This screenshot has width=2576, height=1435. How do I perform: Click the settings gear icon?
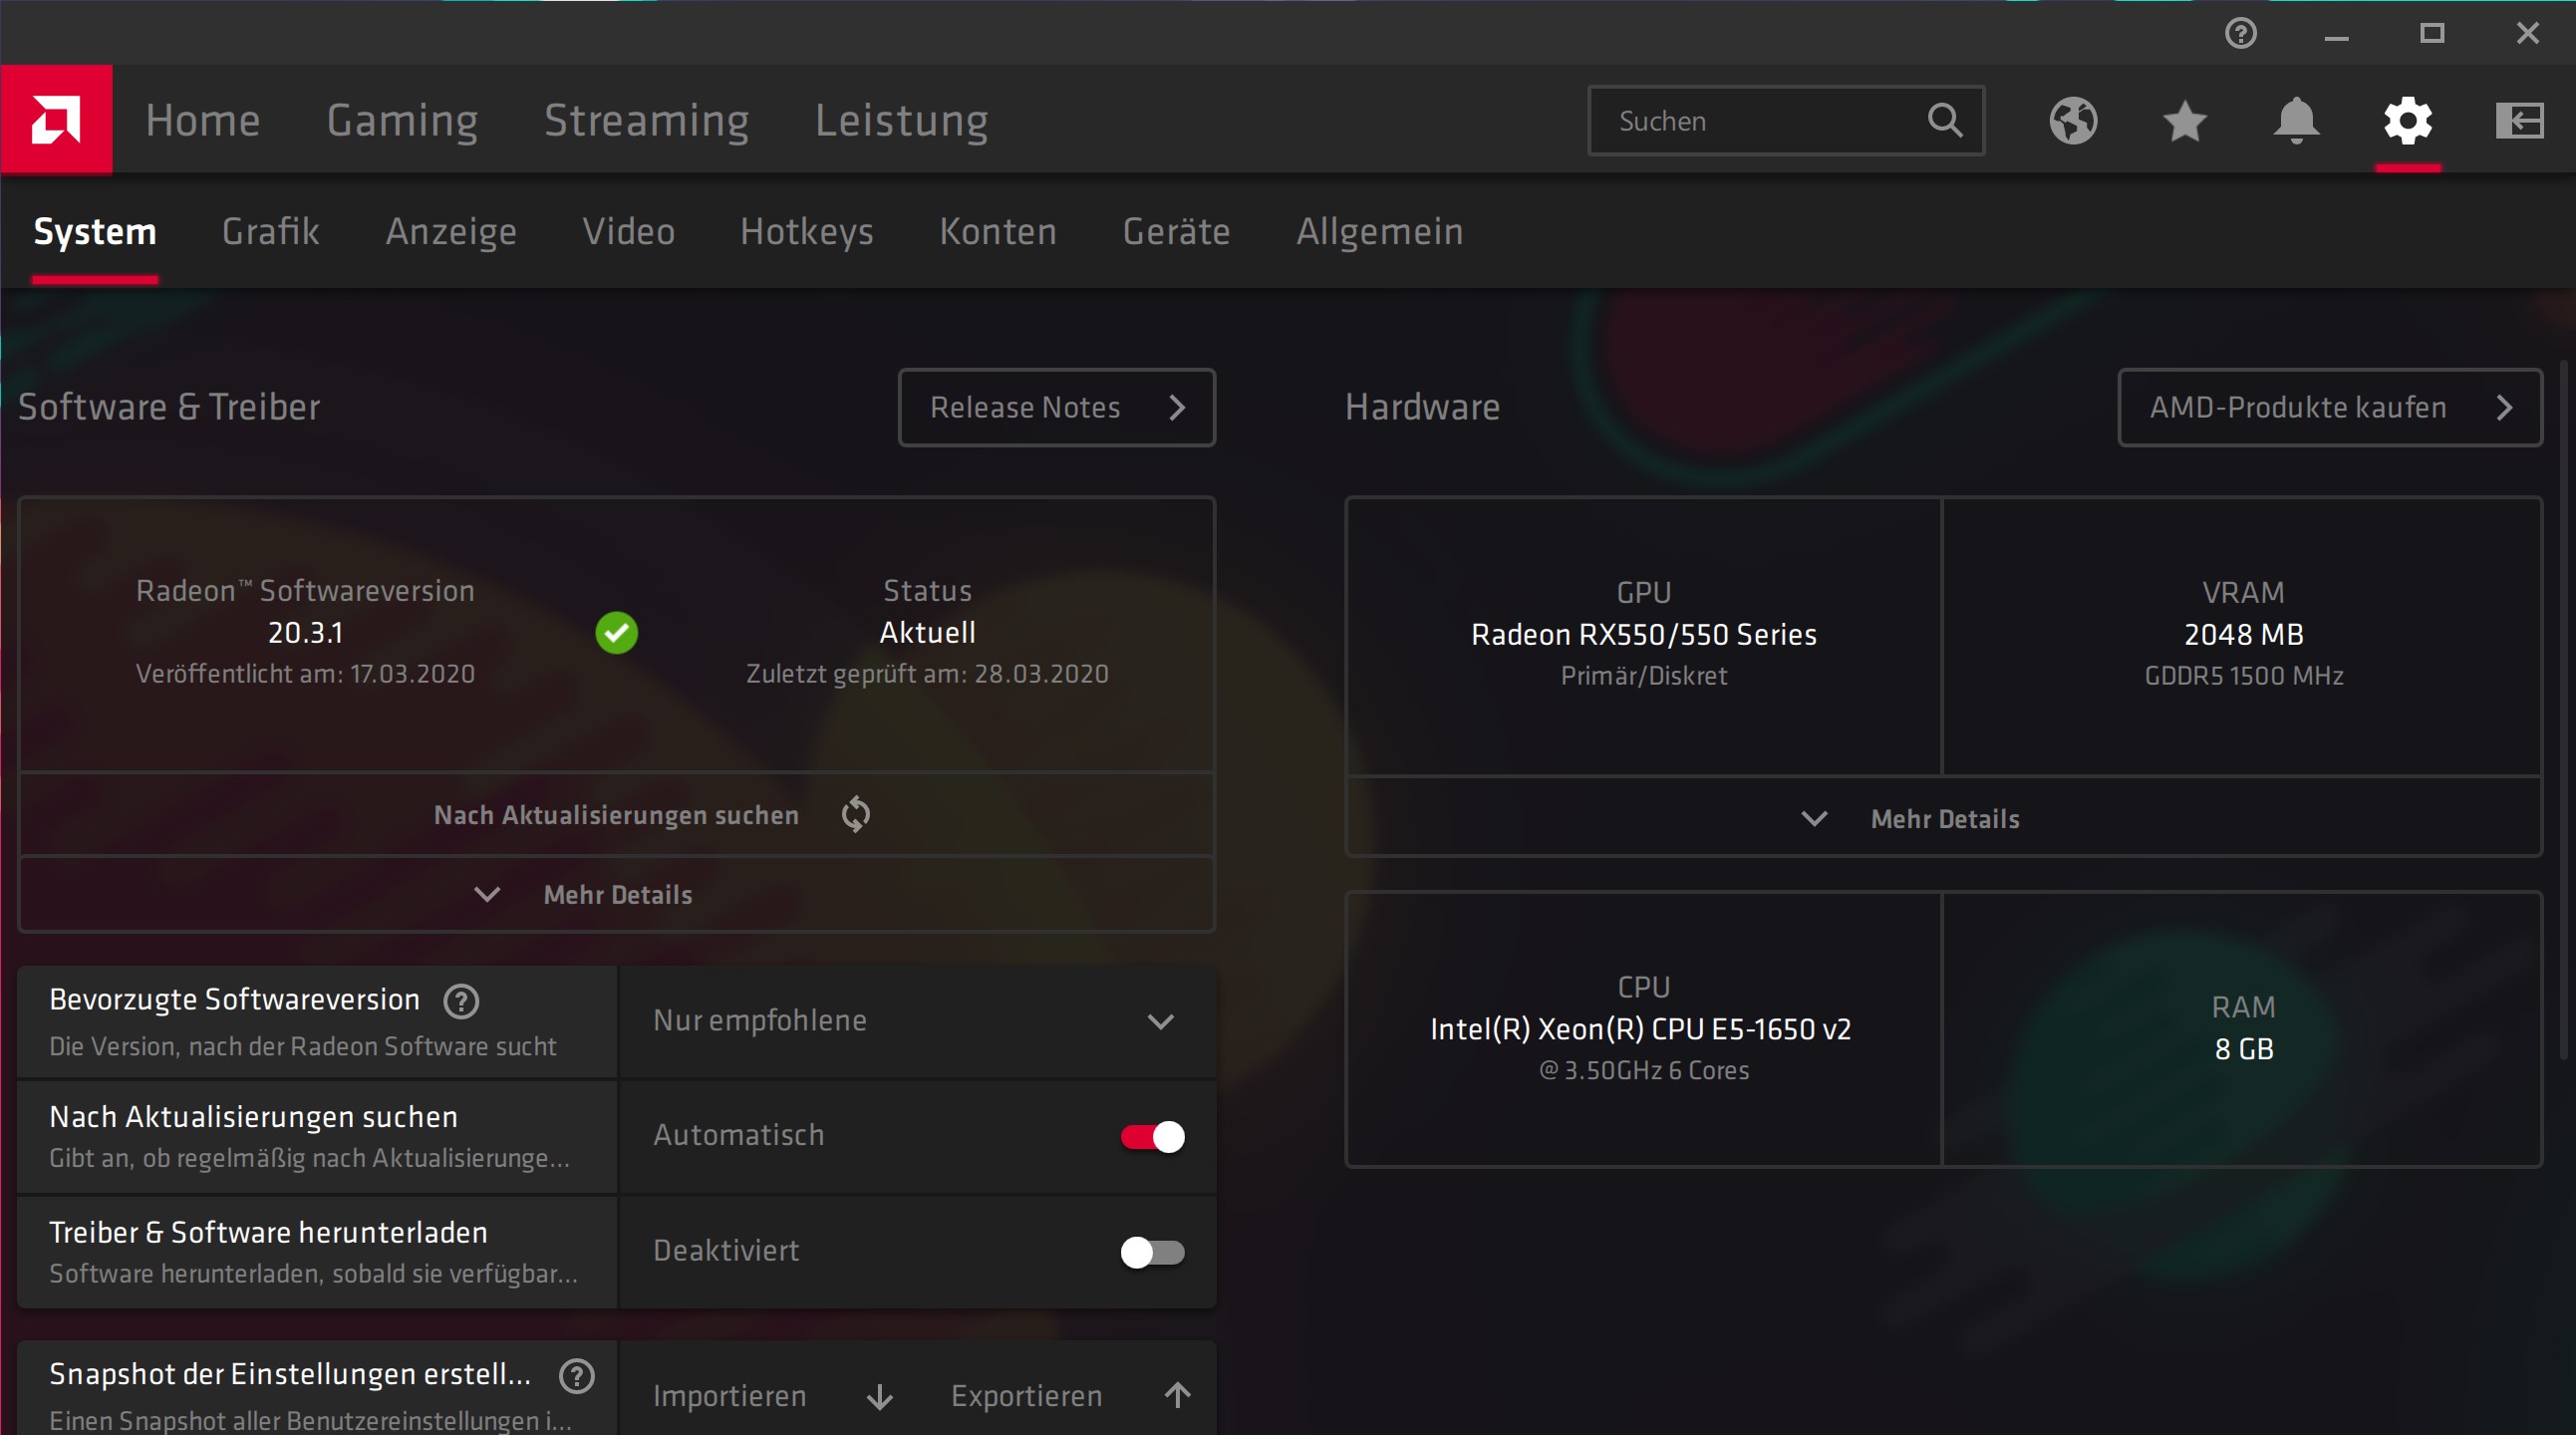pos(2408,121)
